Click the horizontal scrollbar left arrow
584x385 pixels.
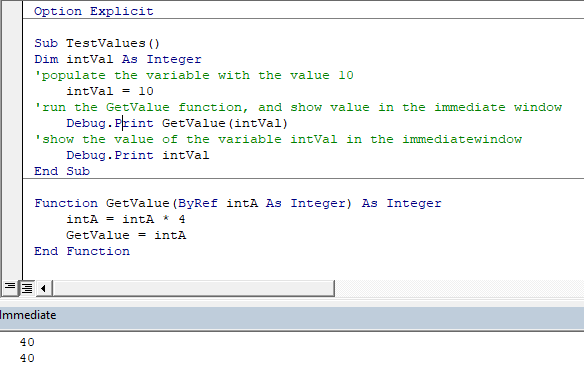pyautogui.click(x=44, y=288)
